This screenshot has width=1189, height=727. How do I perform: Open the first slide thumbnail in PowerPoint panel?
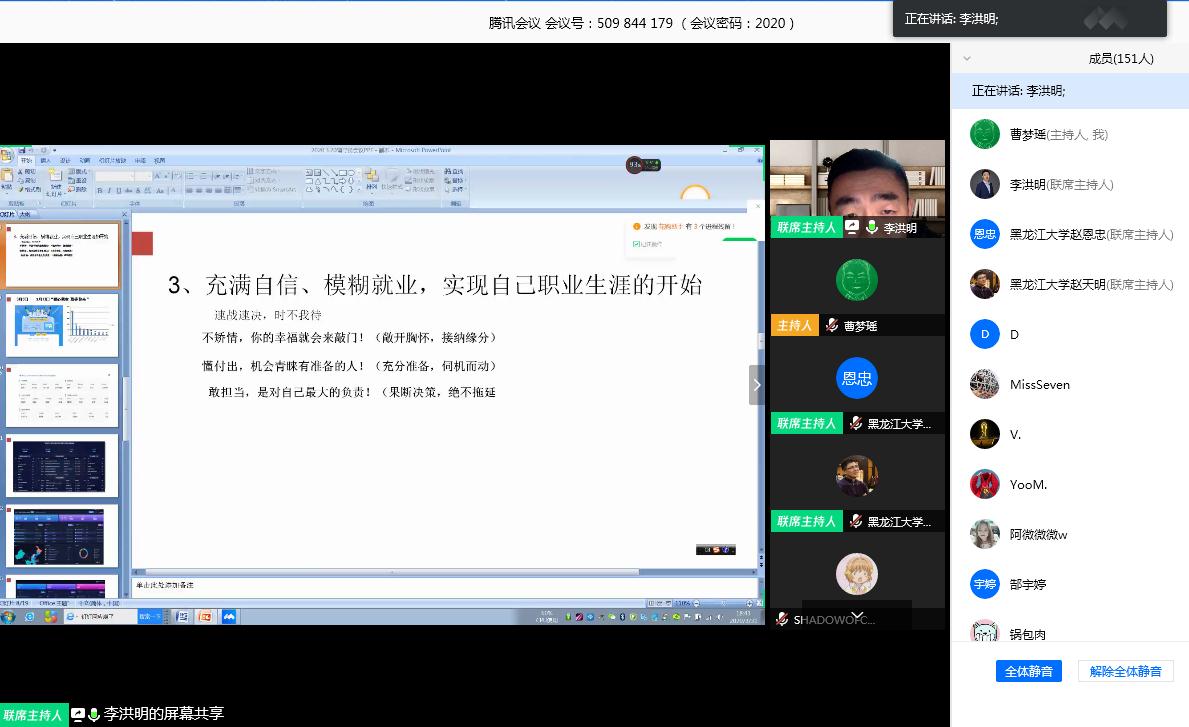pos(62,255)
